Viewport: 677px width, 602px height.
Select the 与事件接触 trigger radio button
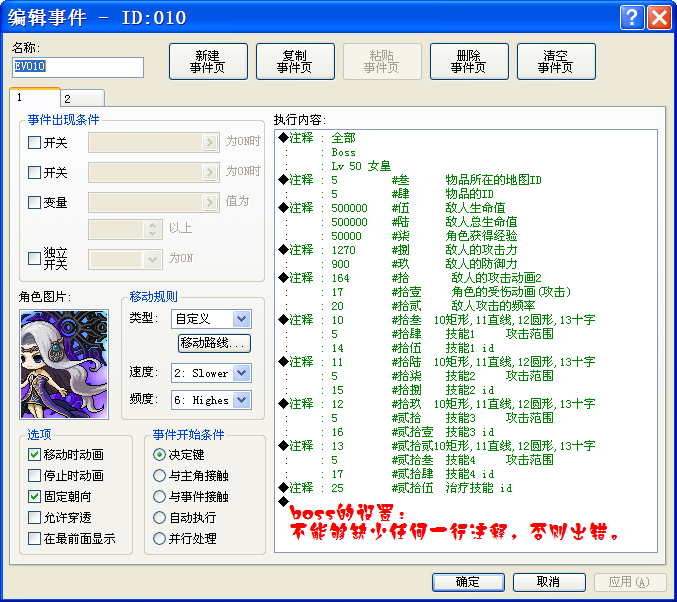159,496
